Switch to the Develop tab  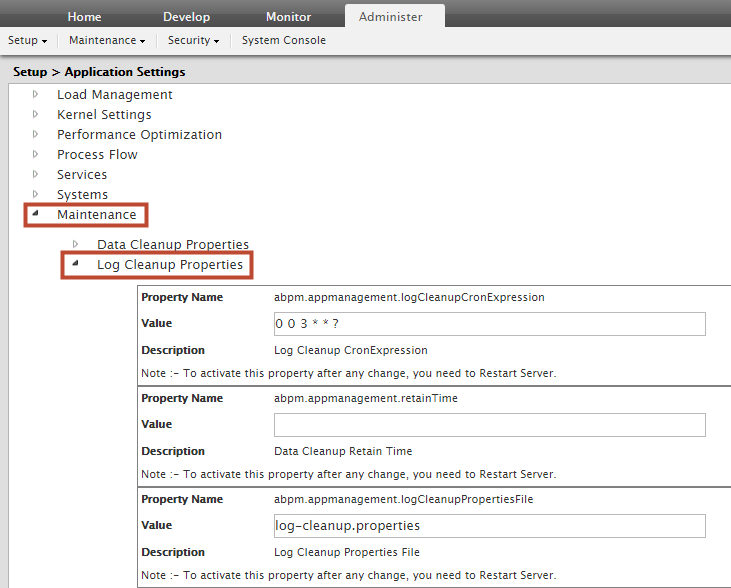tap(185, 17)
